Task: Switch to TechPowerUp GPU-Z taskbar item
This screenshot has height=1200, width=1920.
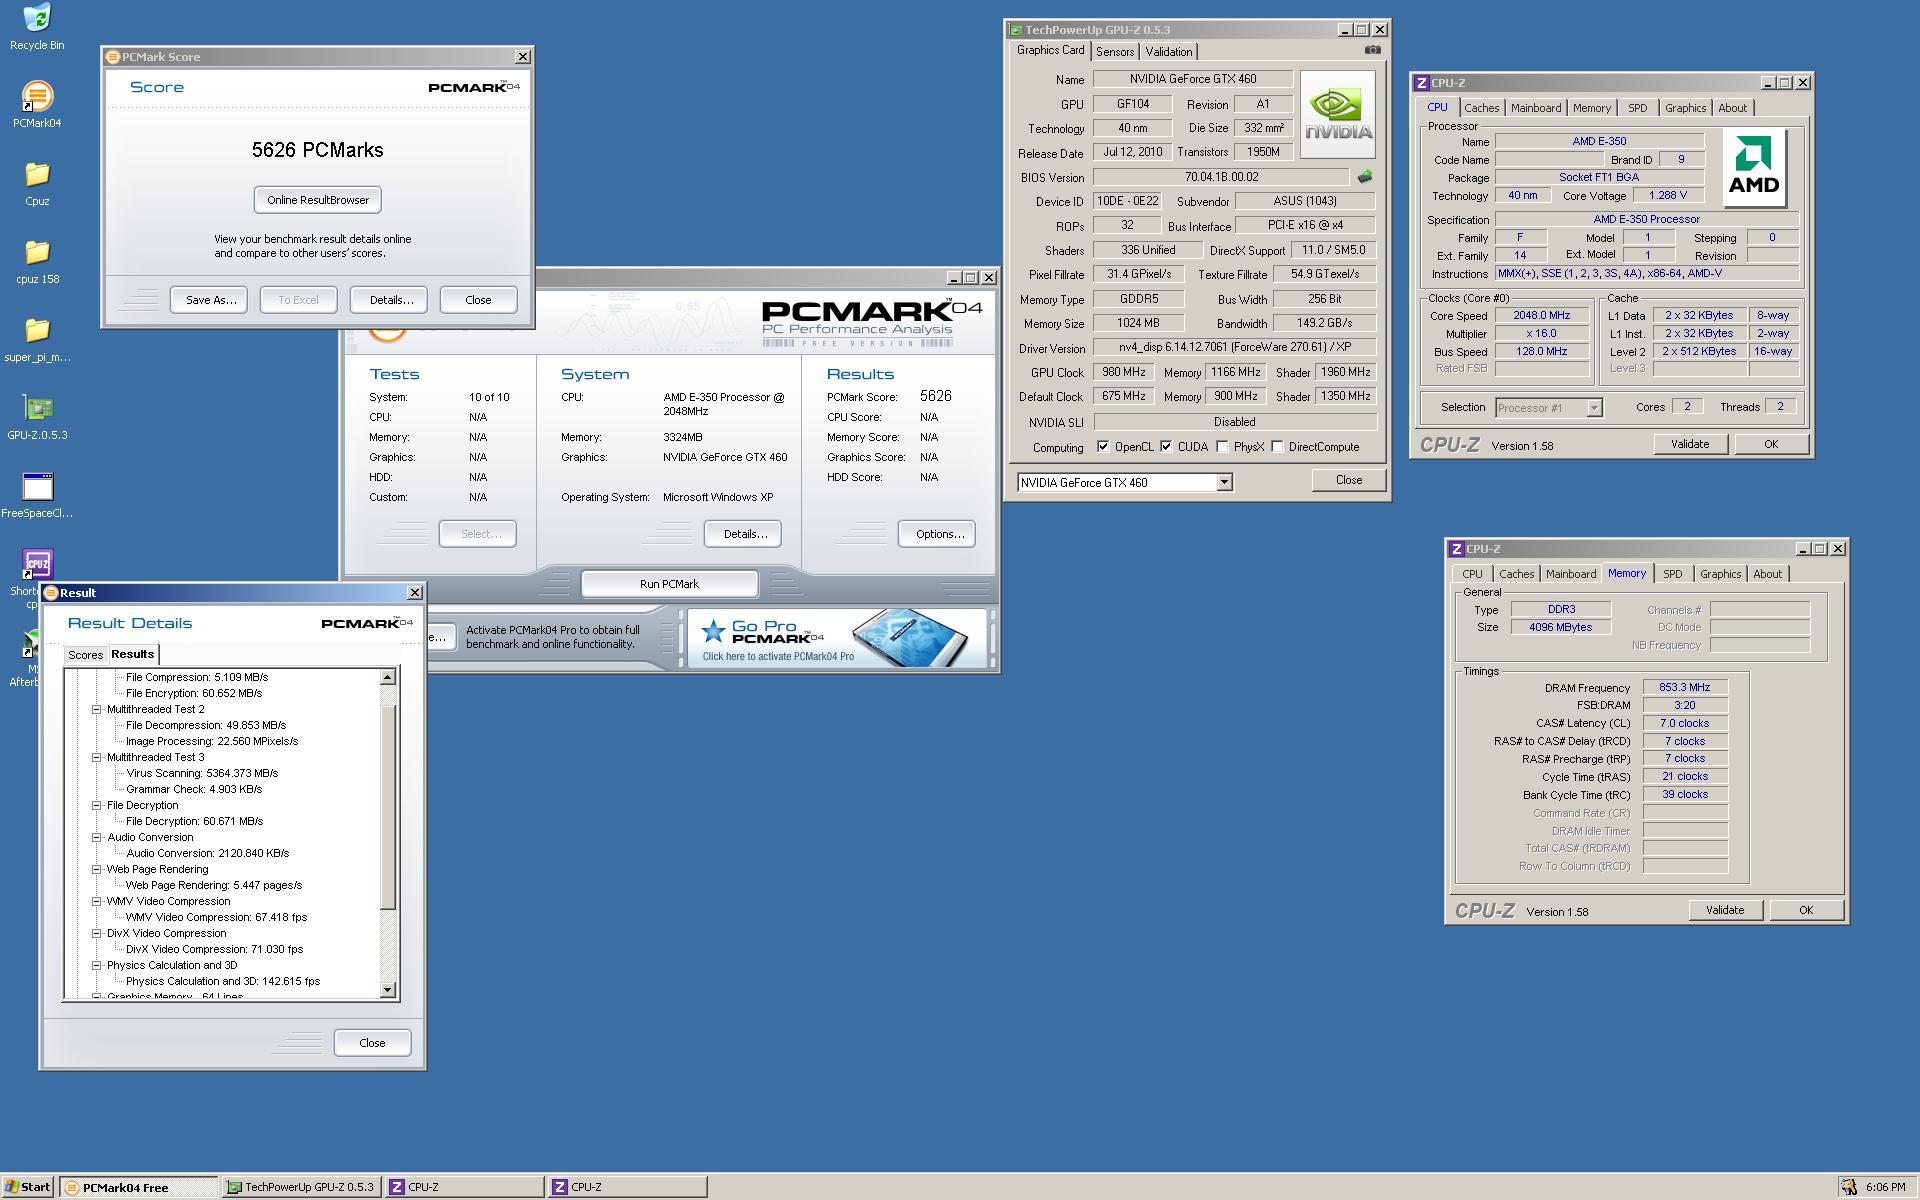Action: [301, 1187]
